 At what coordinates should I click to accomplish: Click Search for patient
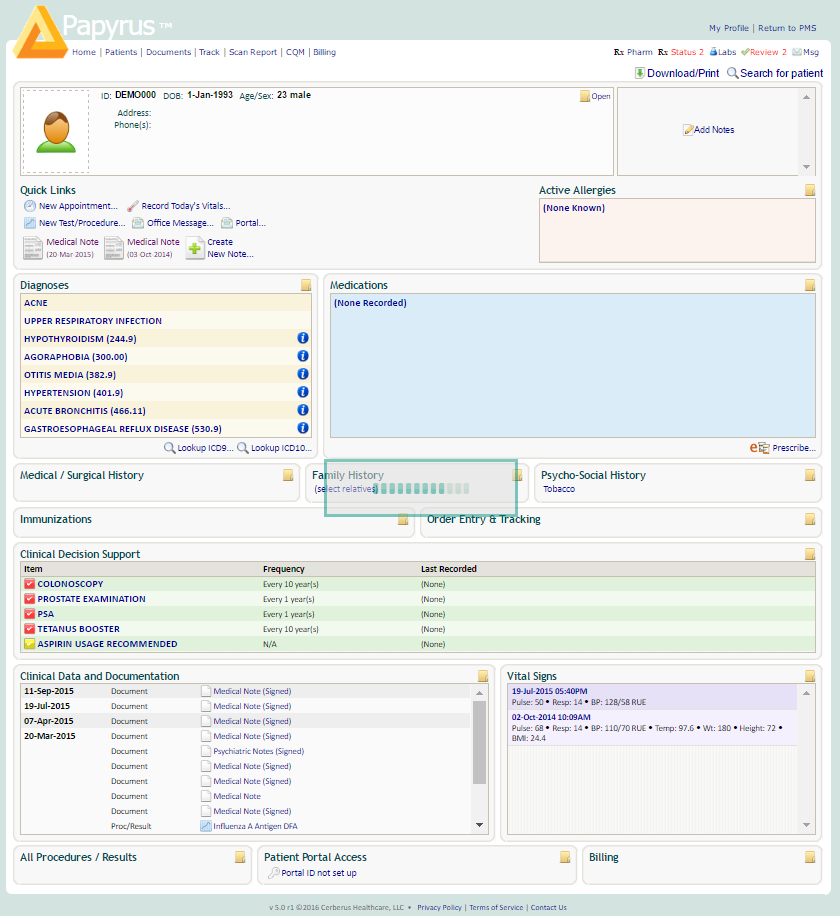pyautogui.click(x=775, y=73)
